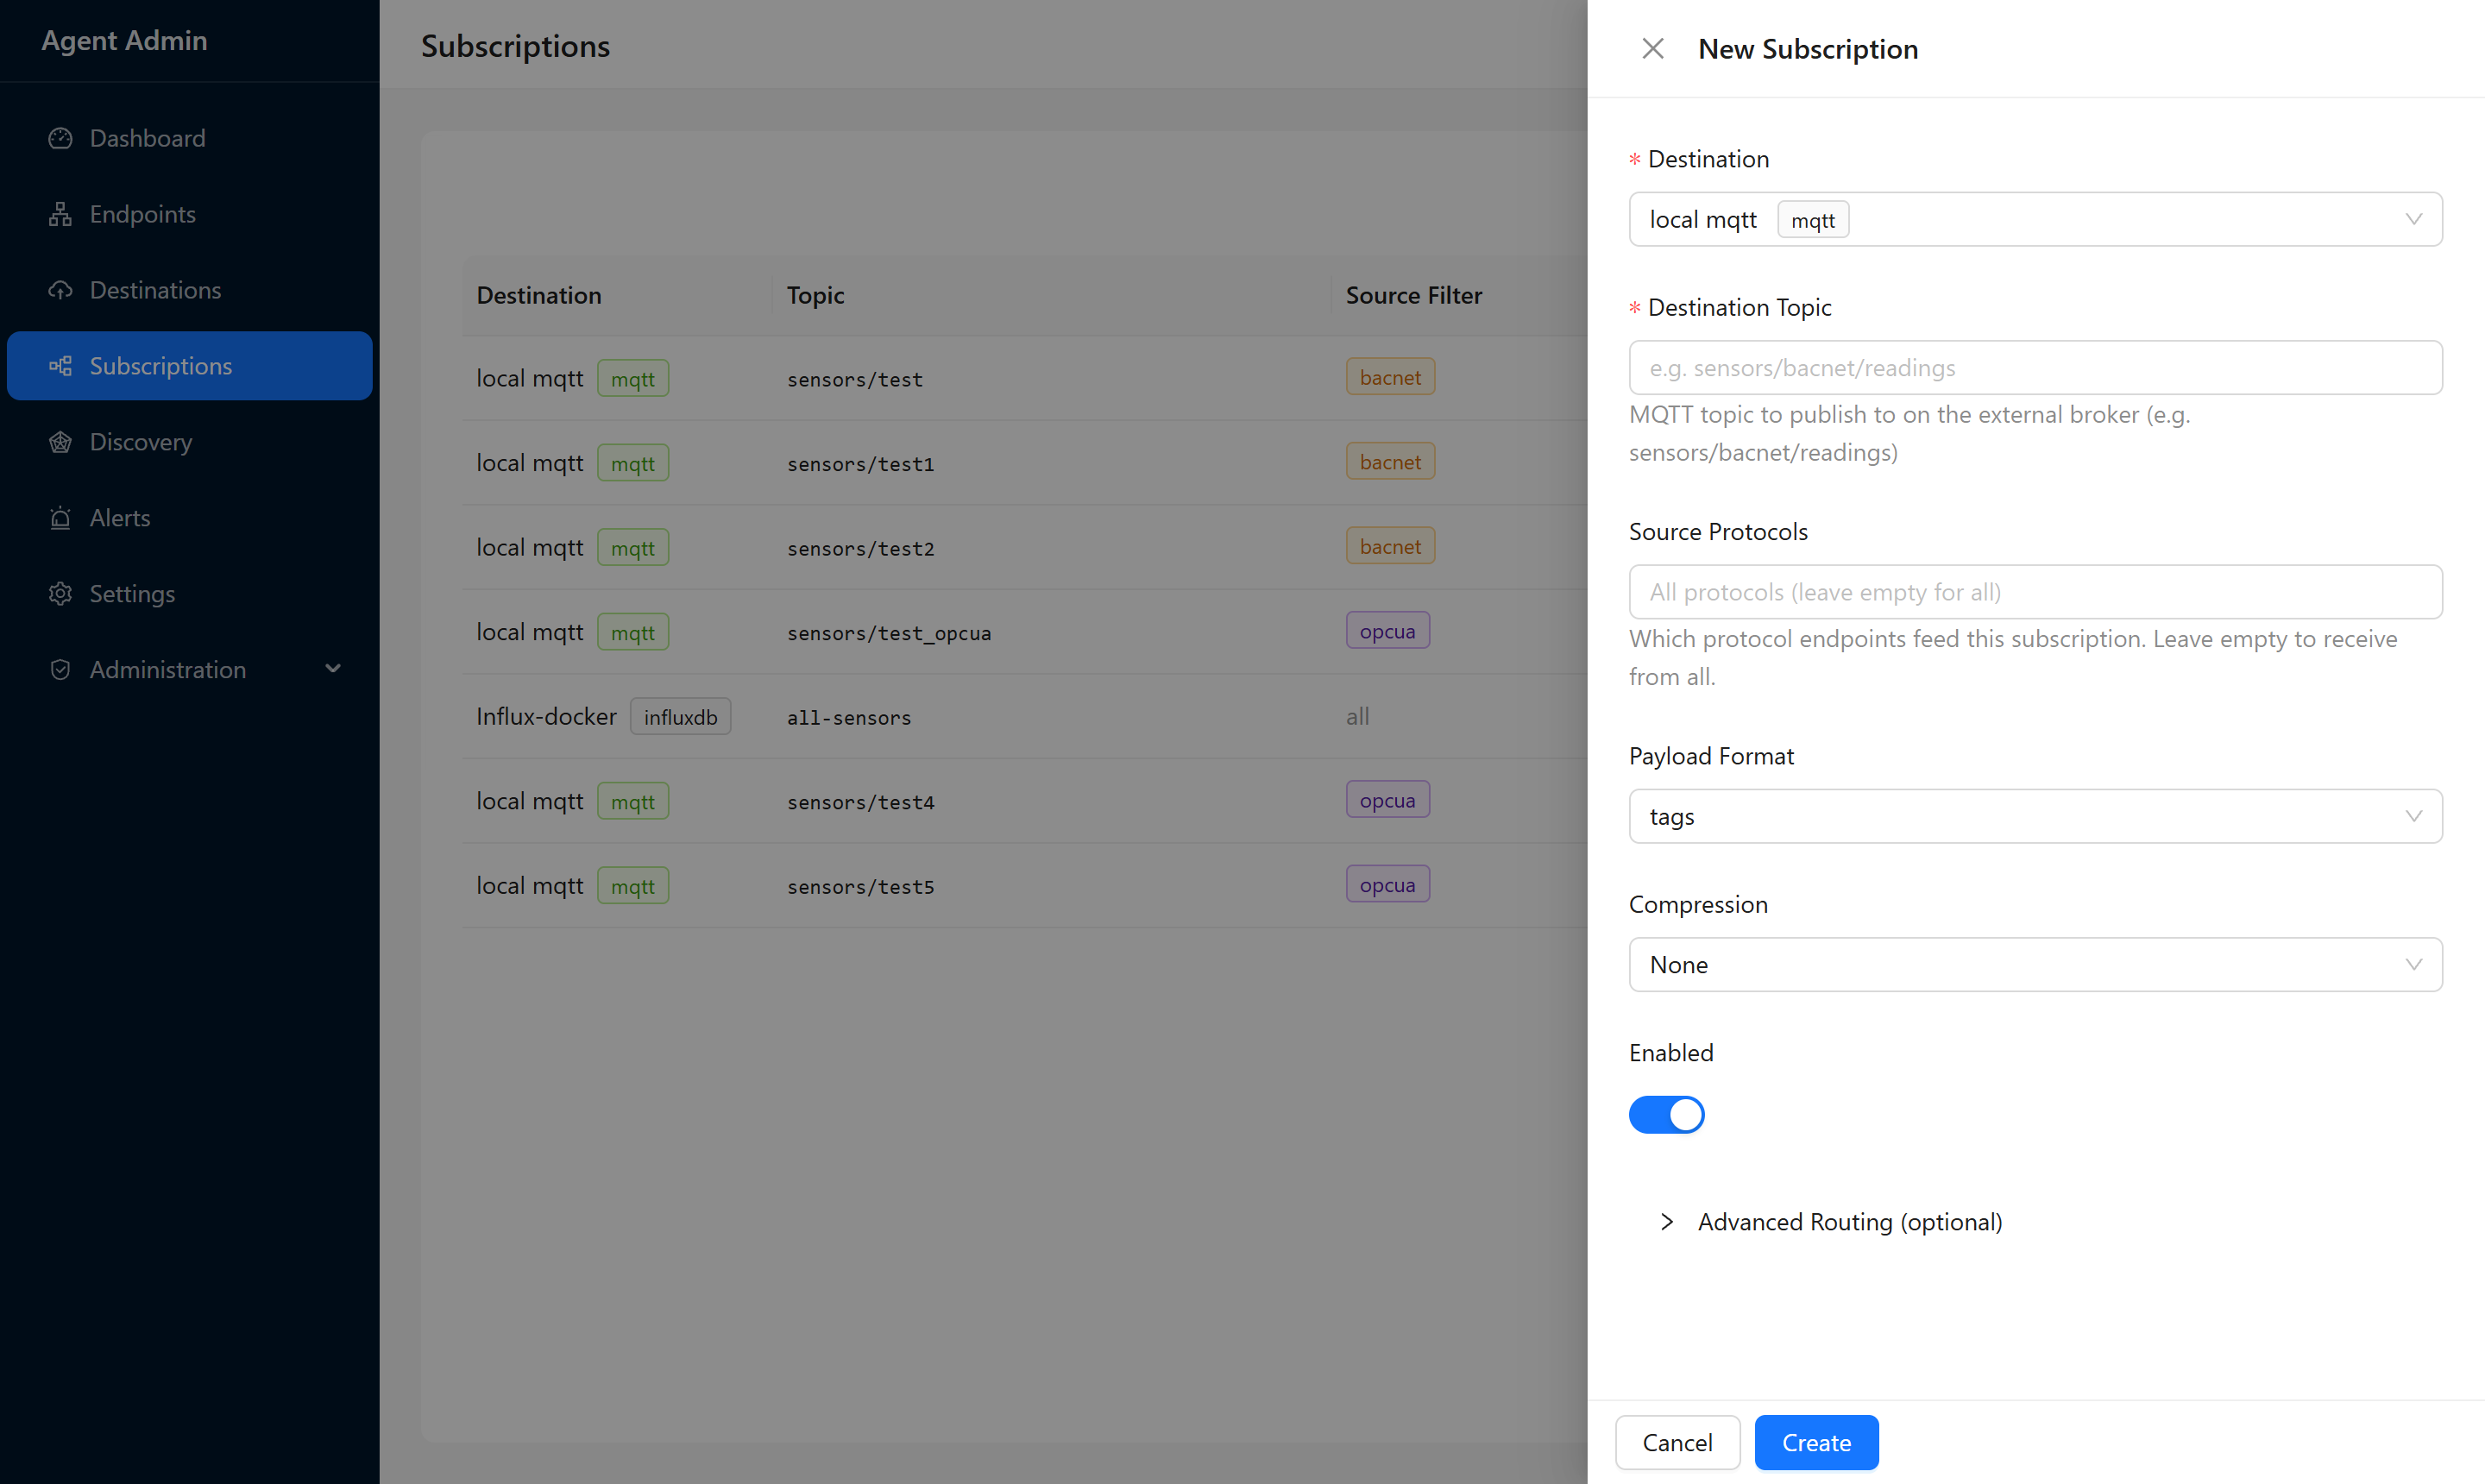The width and height of the screenshot is (2485, 1484).
Task: Click the sensors/test_opcua topic cell
Action: [x=889, y=633]
